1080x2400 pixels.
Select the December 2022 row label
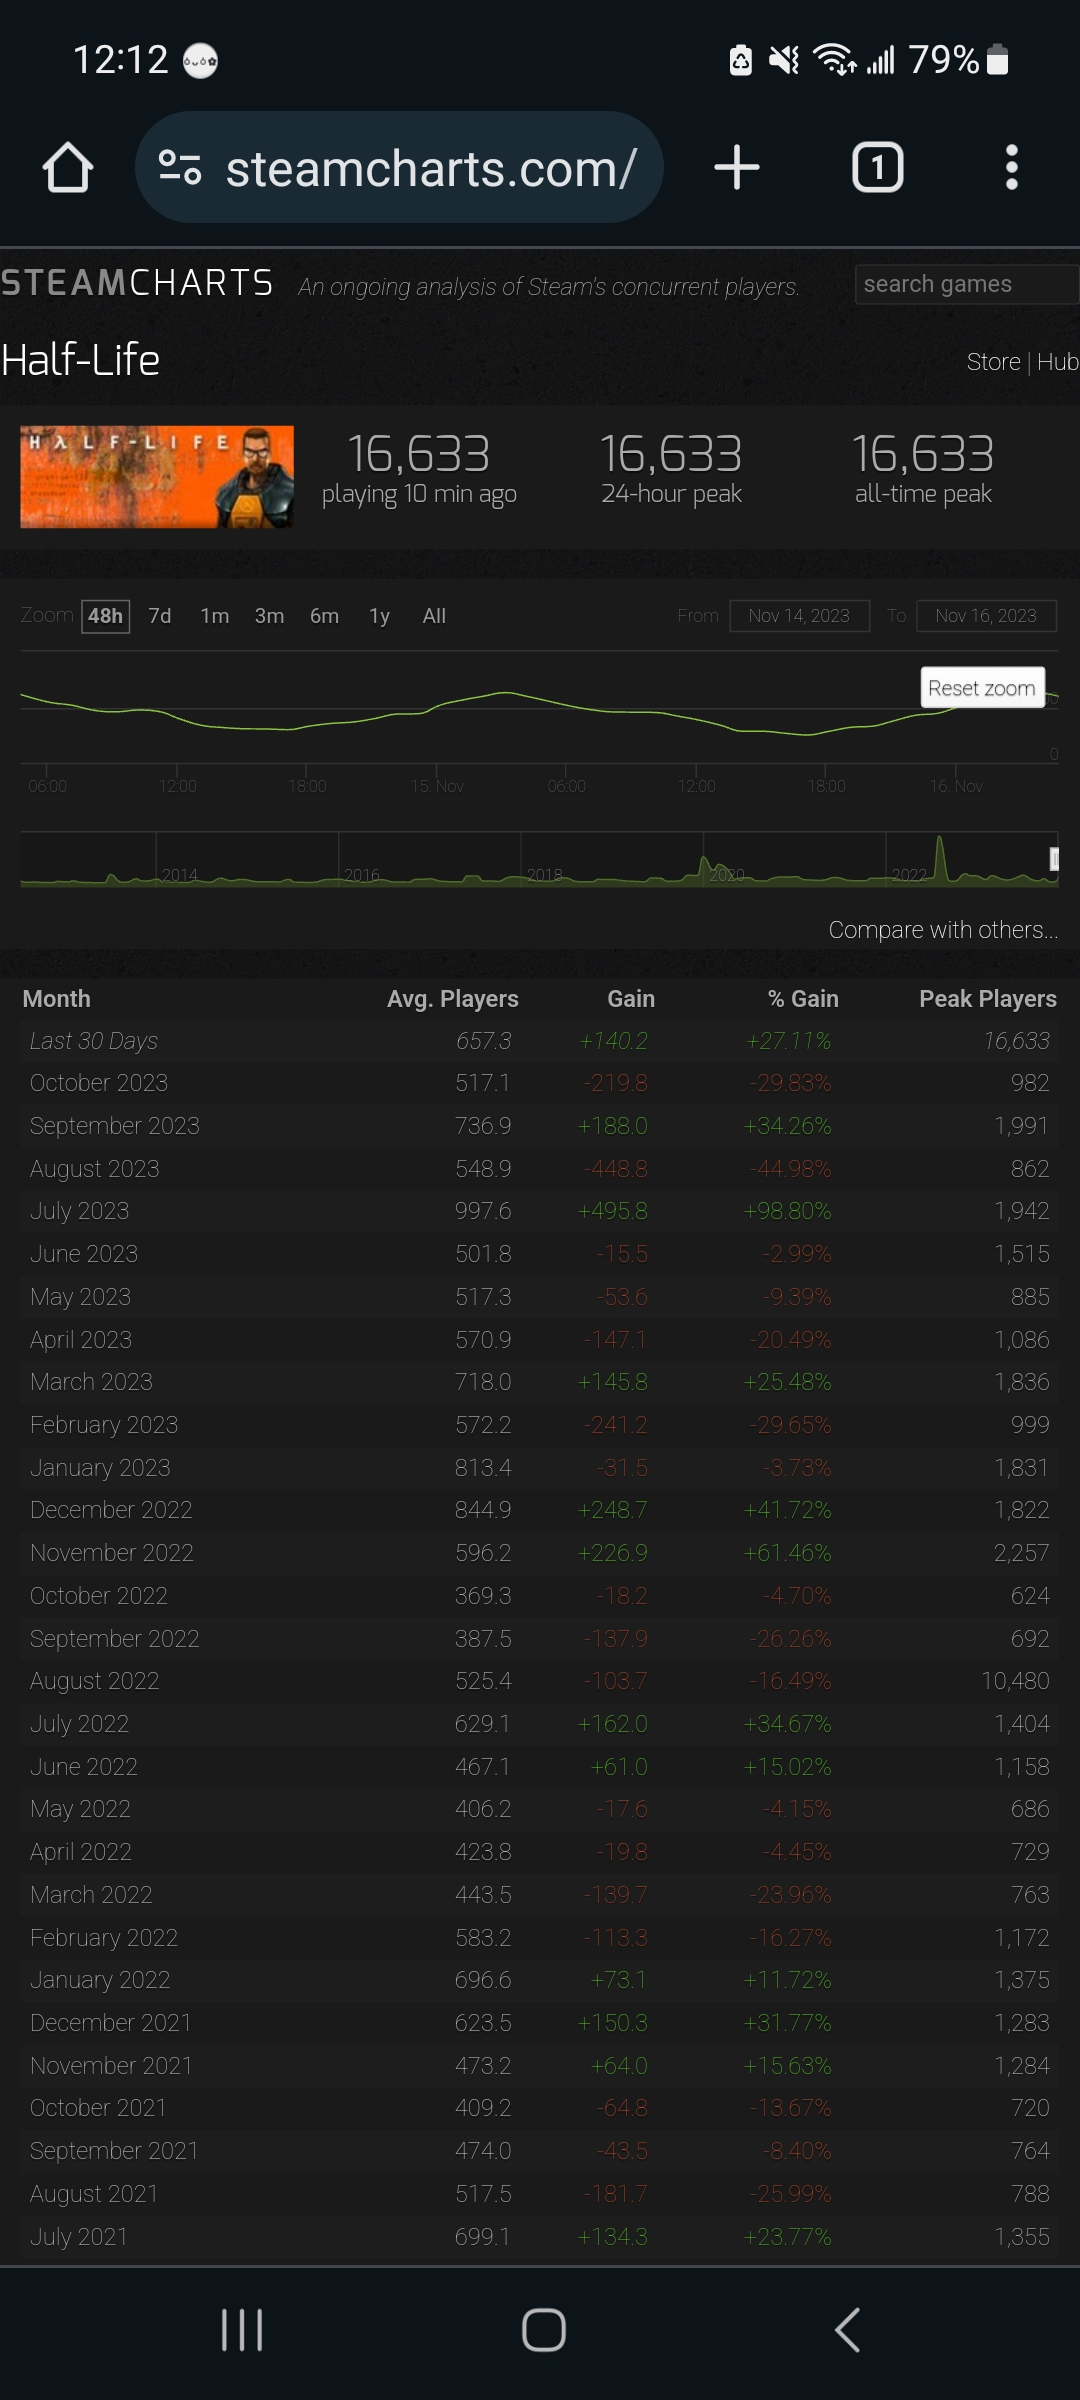click(111, 1510)
